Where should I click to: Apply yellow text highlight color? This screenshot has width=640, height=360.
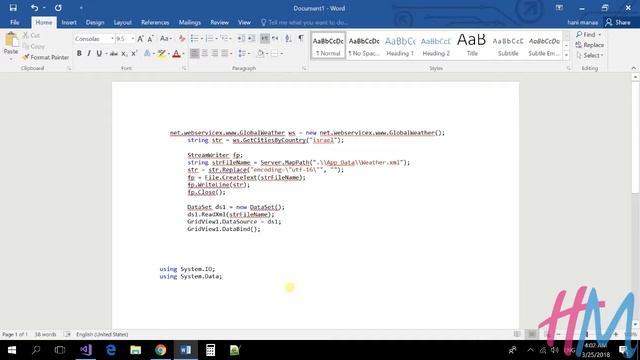tap(162, 53)
